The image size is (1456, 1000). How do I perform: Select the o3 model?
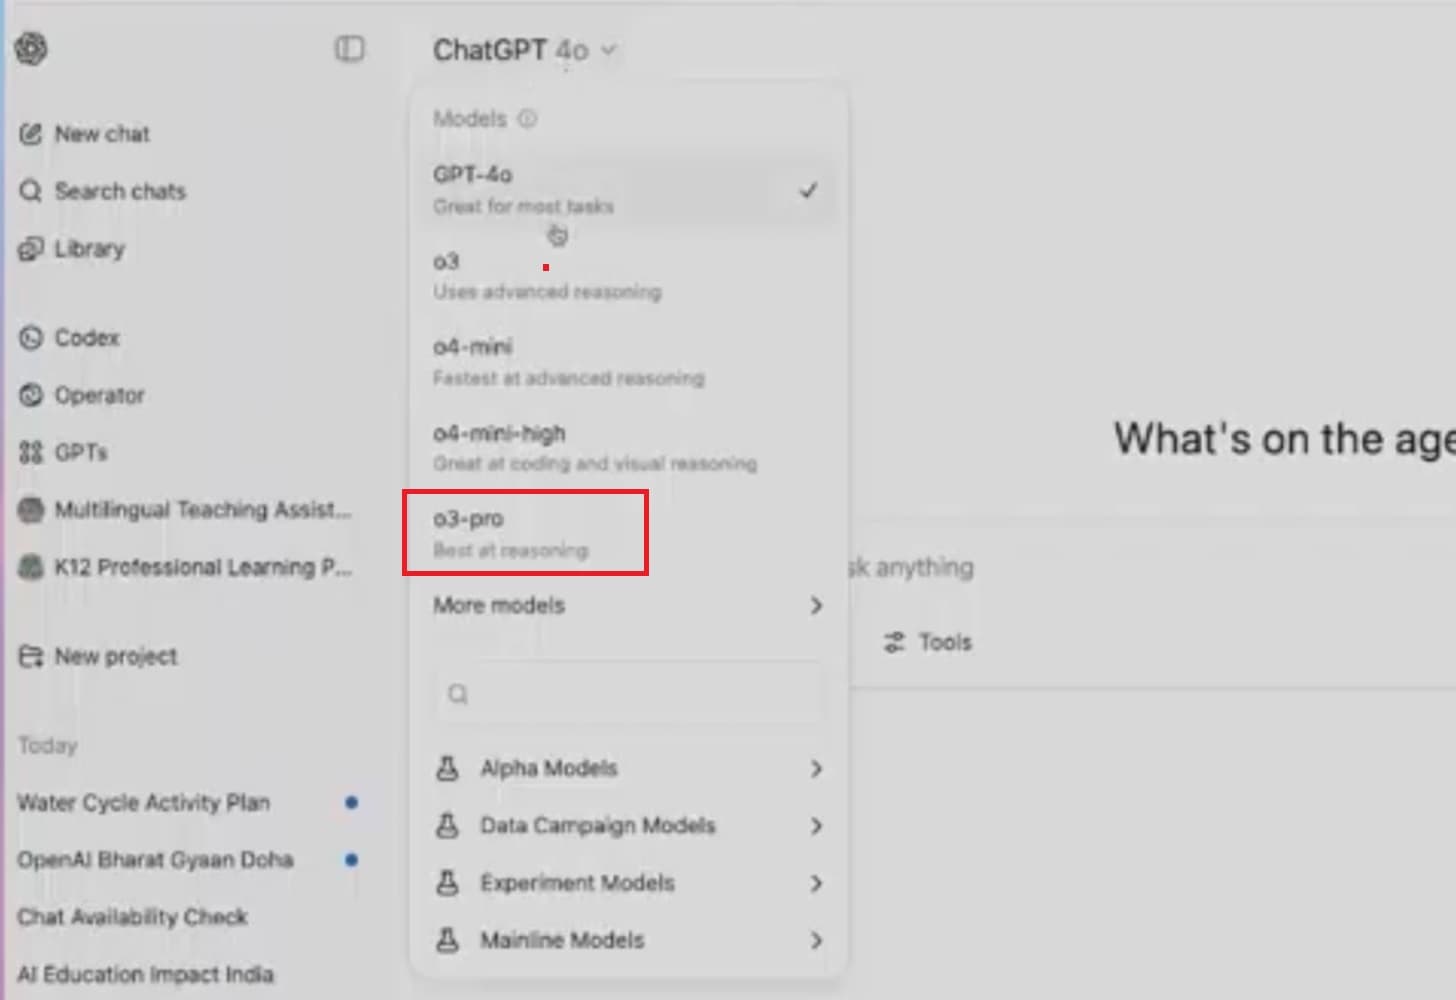(x=628, y=276)
